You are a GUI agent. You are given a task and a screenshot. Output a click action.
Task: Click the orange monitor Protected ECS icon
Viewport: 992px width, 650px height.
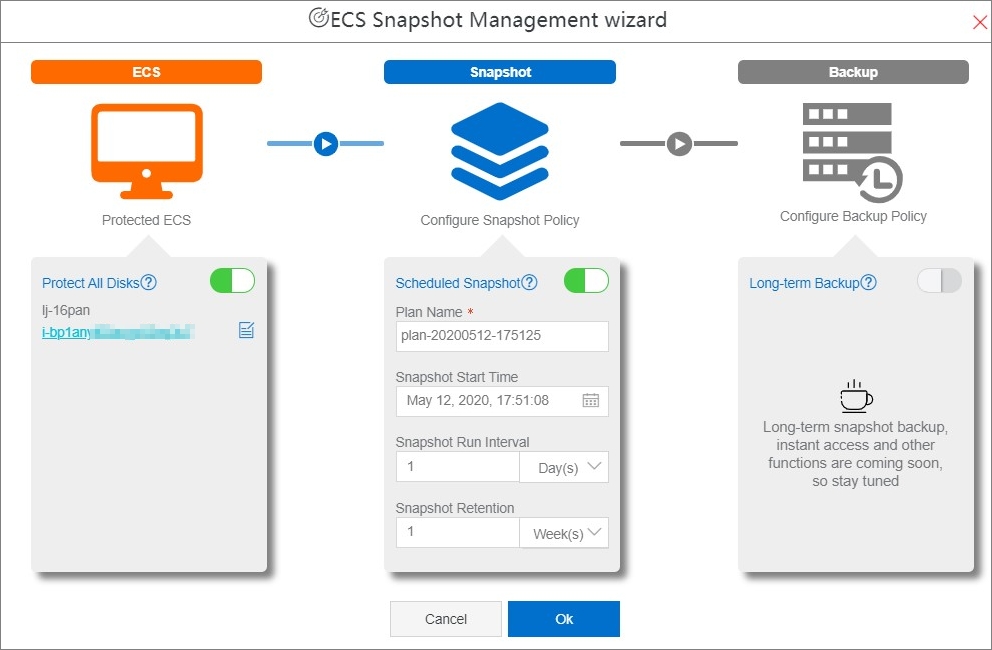(x=147, y=151)
